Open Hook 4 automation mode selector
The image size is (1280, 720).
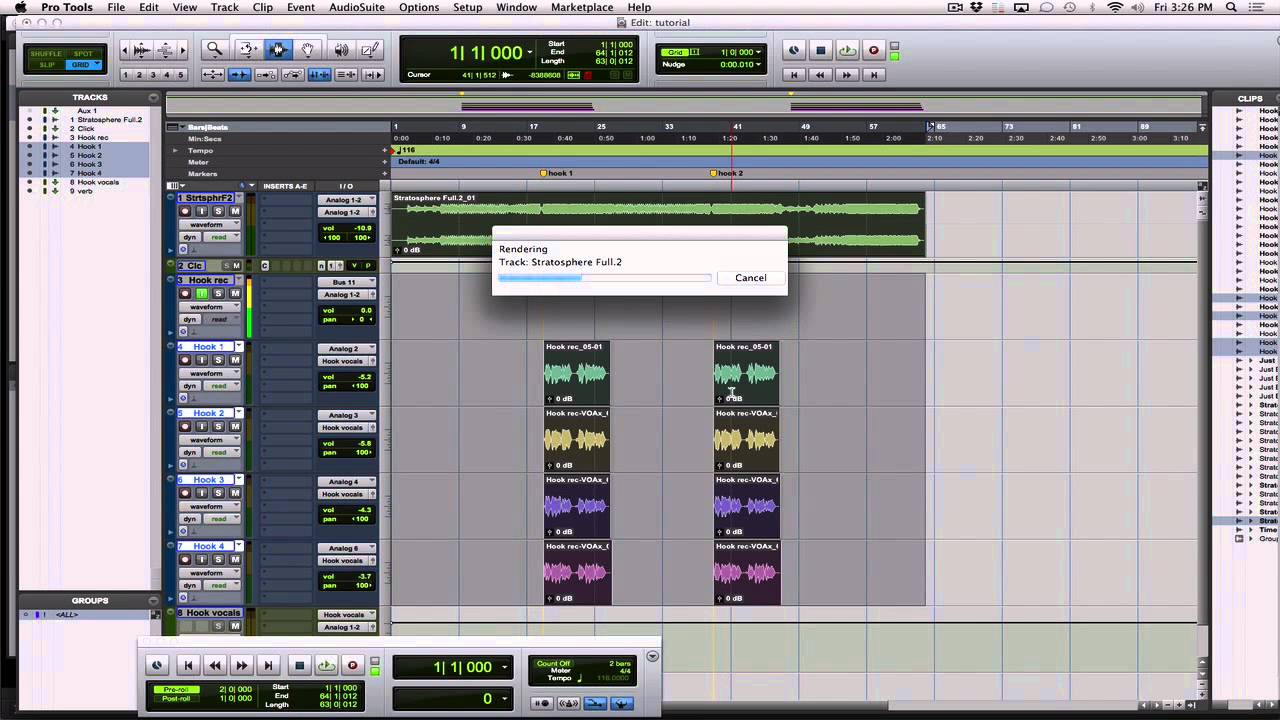click(220, 585)
